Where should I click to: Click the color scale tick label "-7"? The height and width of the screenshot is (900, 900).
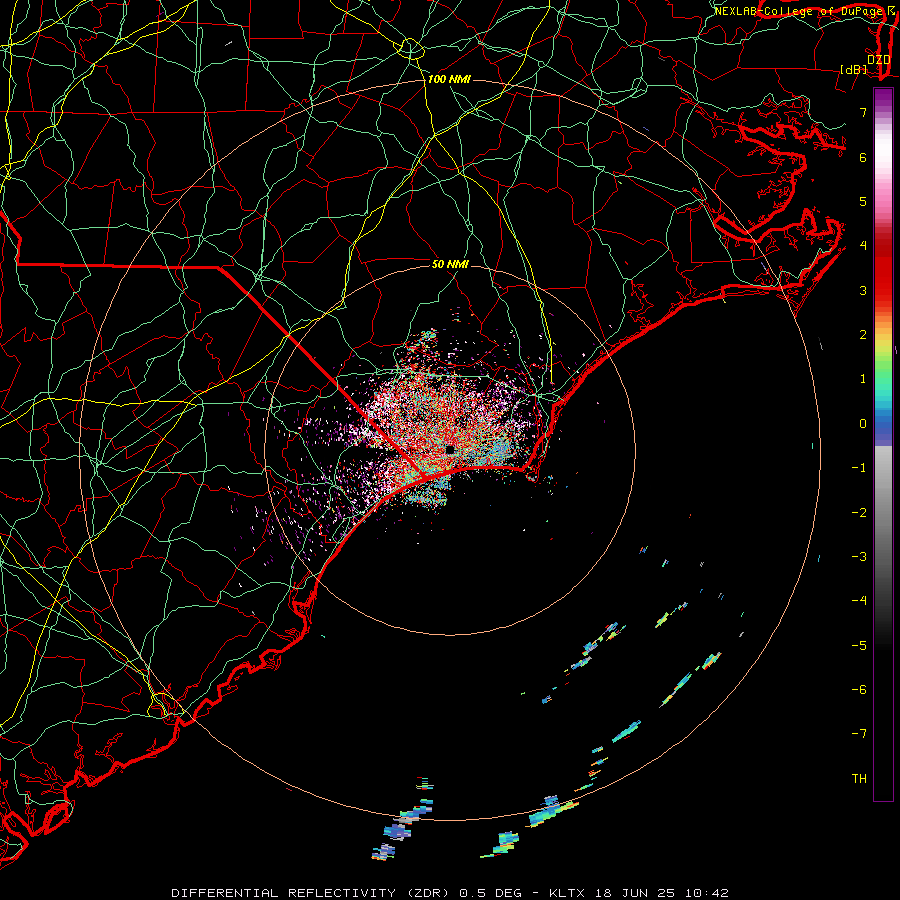(859, 734)
